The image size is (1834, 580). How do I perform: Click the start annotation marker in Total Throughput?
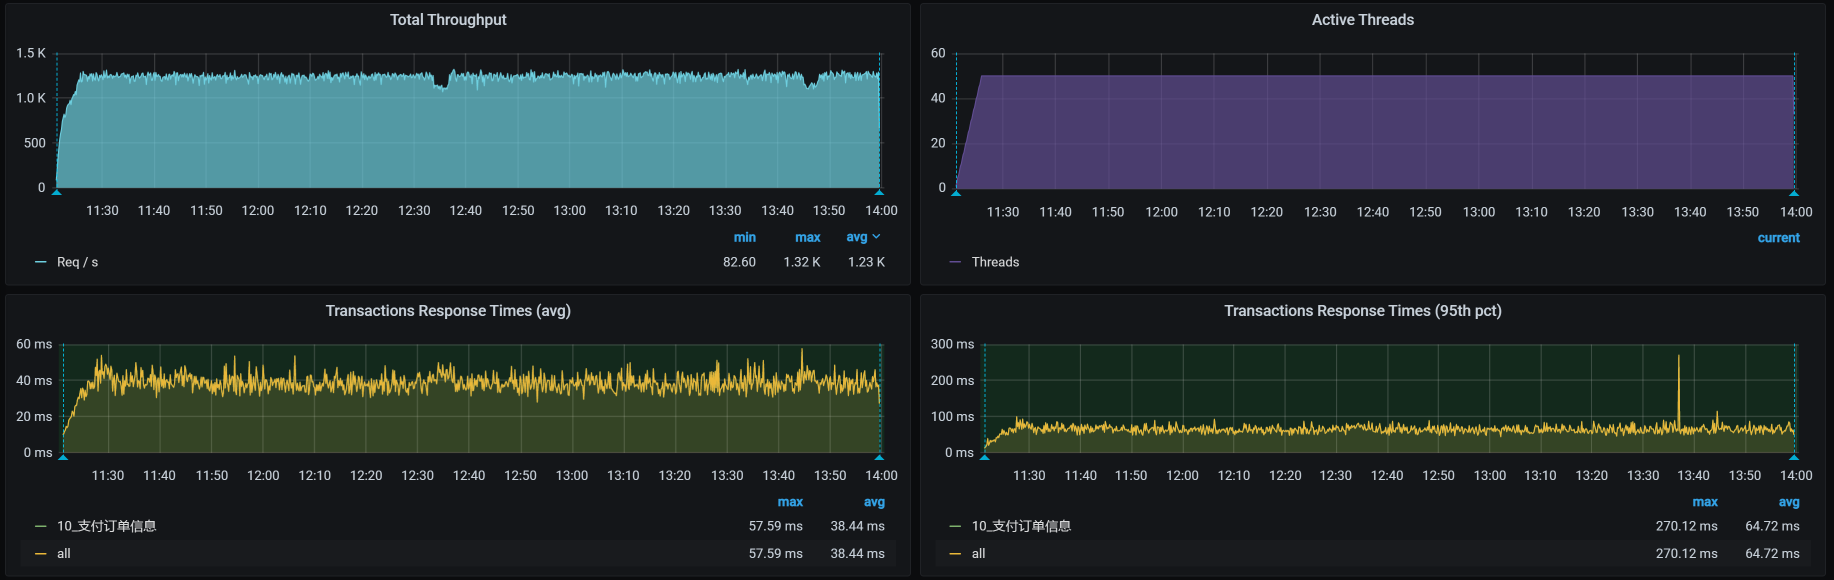point(57,191)
